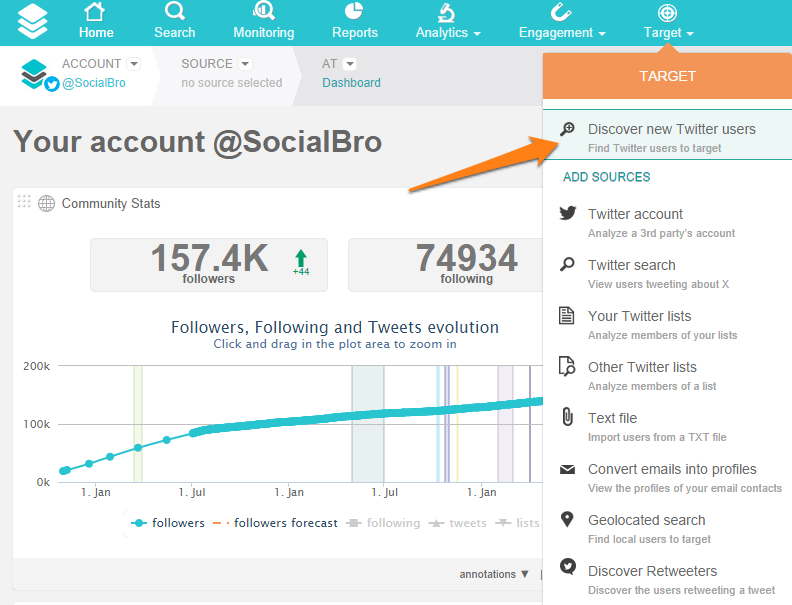Open the Monitoring section
792x605 pixels.
click(264, 21)
